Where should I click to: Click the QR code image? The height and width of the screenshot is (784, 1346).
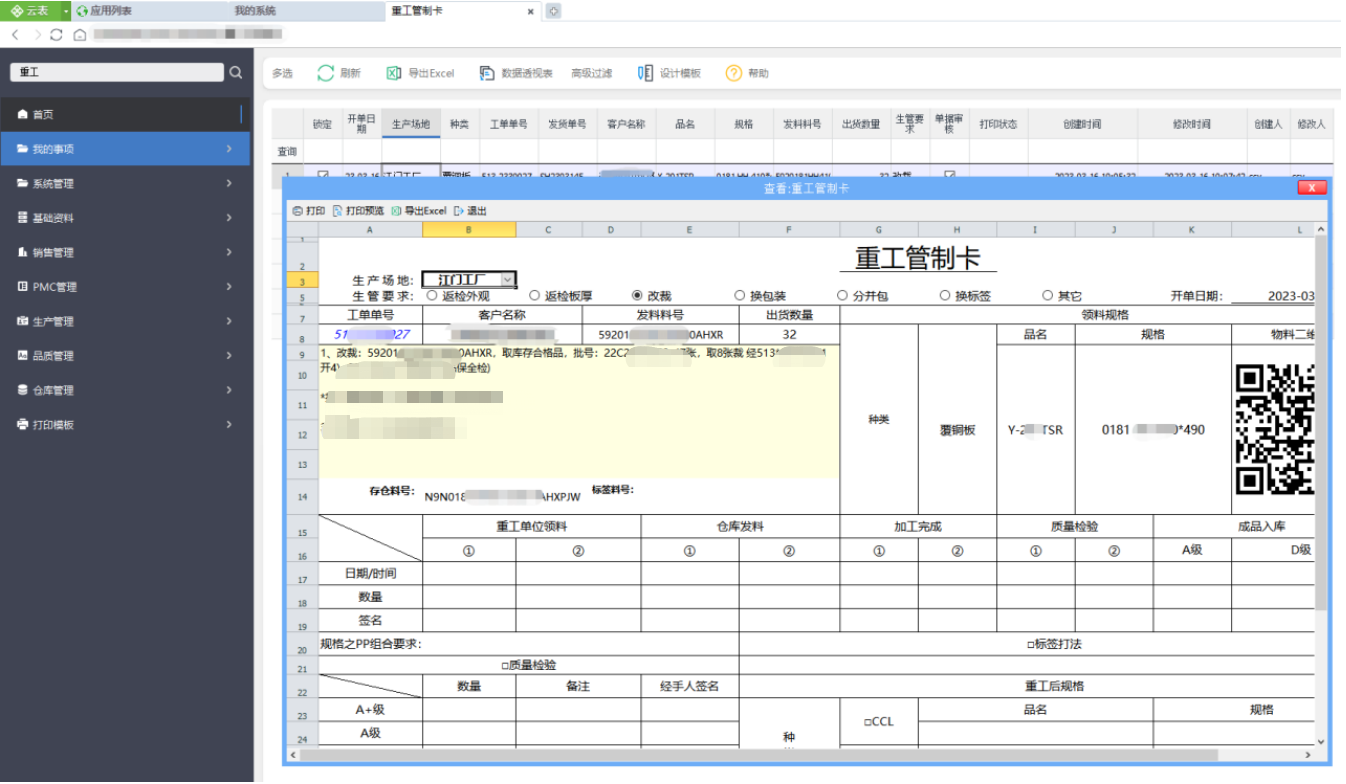point(1274,430)
